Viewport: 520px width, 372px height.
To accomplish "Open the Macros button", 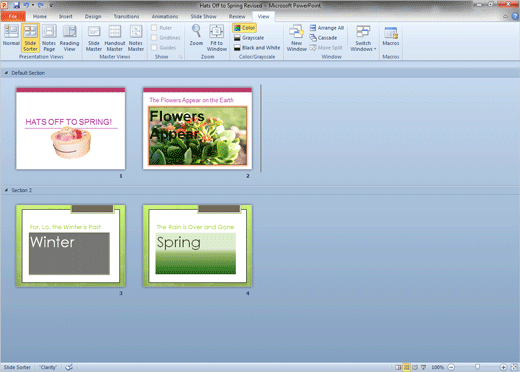I will point(391,36).
